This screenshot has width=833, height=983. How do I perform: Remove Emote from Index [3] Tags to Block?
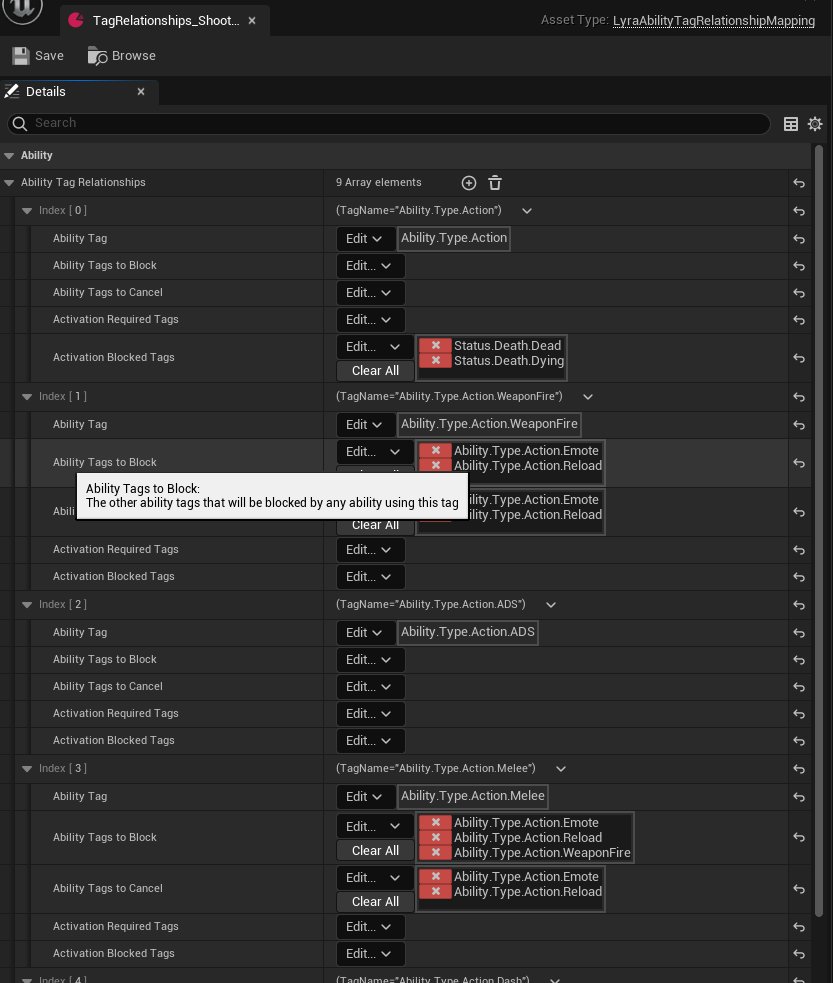coord(435,823)
